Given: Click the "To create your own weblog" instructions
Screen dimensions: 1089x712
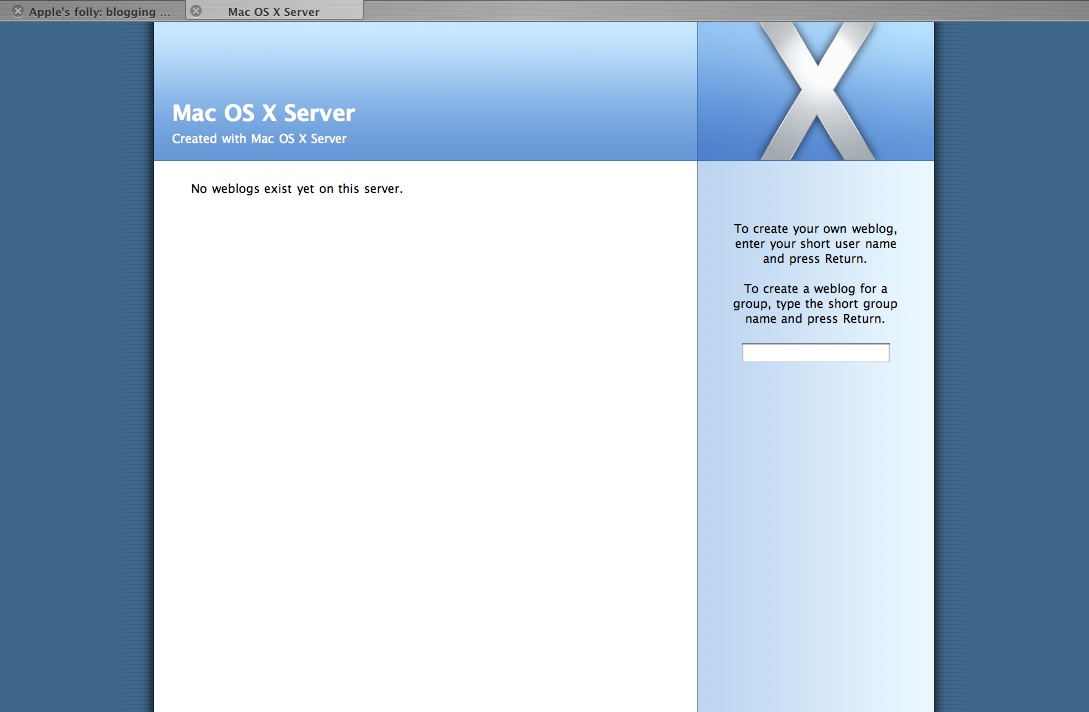Looking at the screenshot, I should coord(815,244).
